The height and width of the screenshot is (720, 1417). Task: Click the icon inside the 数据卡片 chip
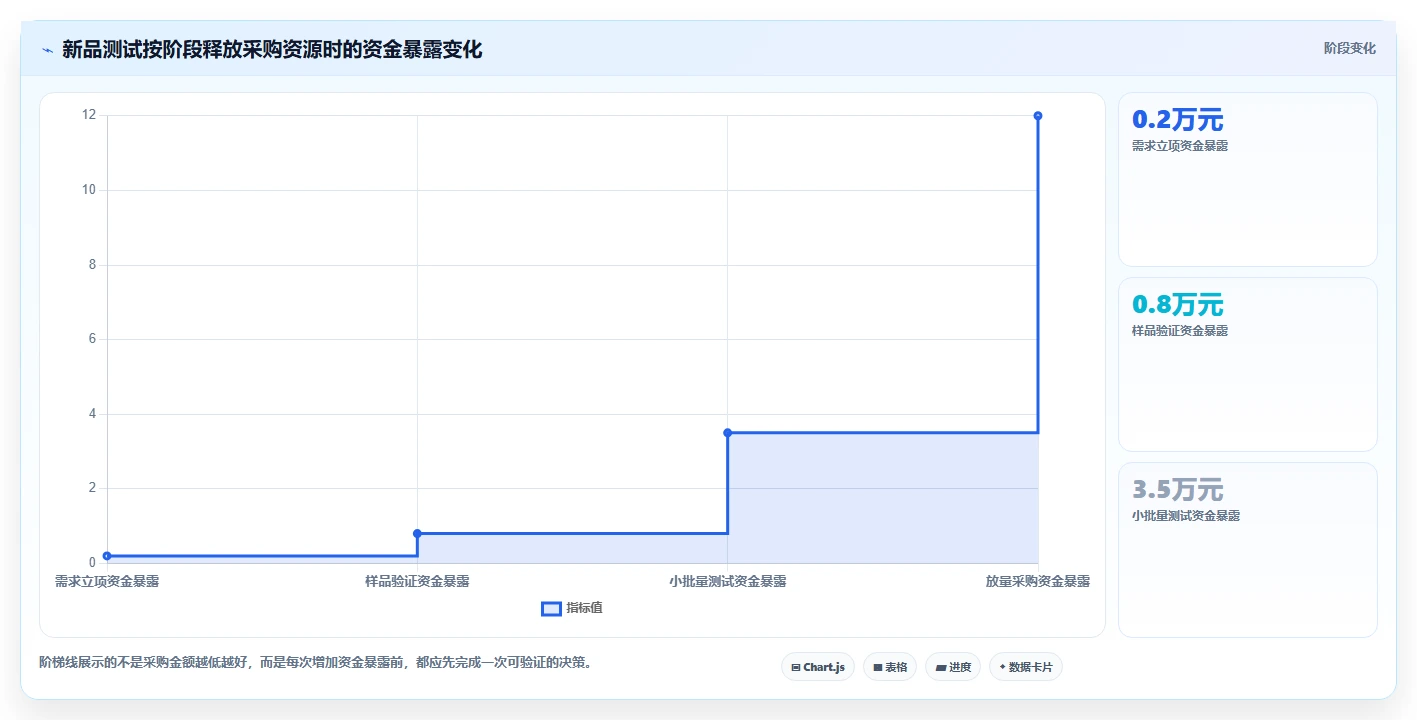pos(1002,667)
